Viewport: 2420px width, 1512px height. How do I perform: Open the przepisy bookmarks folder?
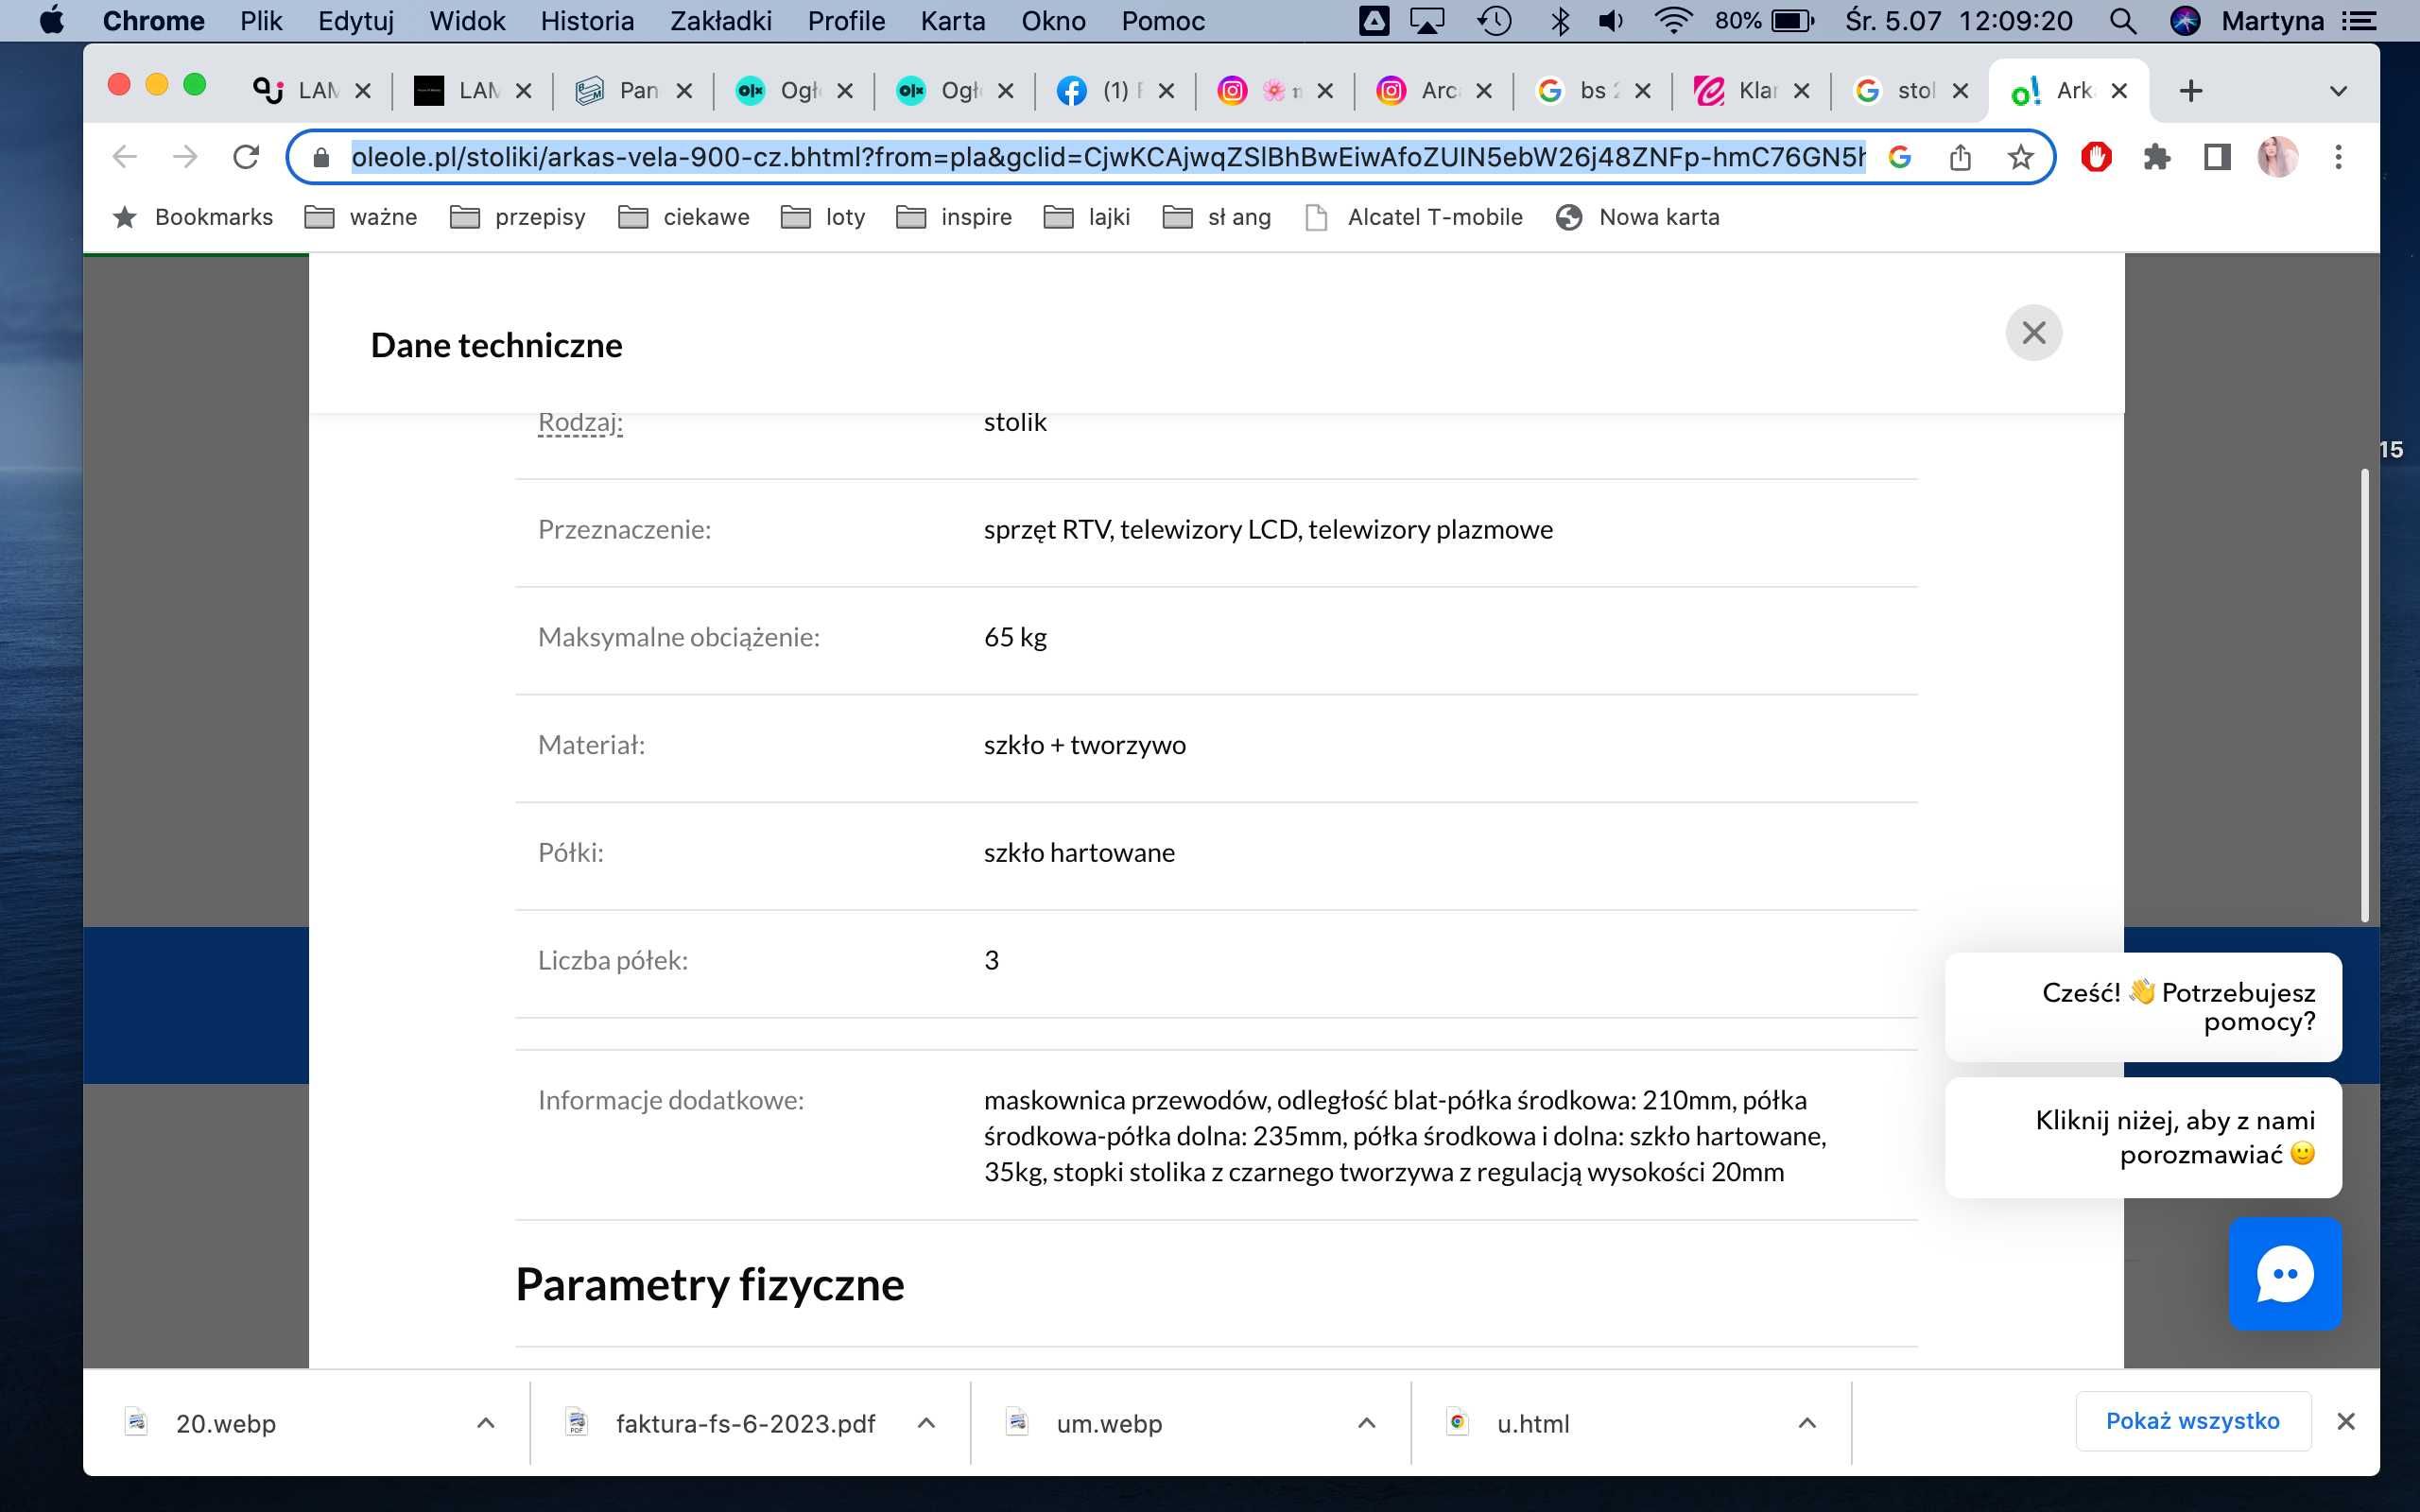518,217
